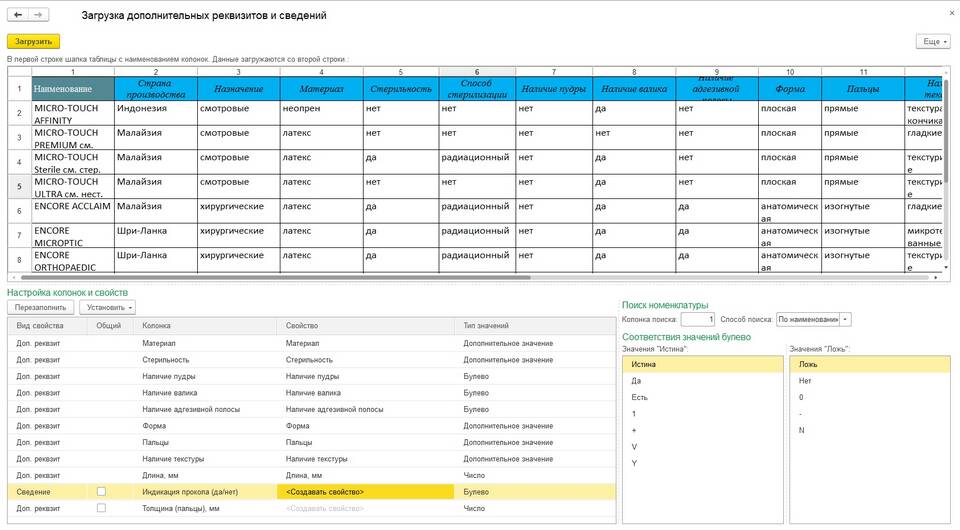Click the yellow Загрузить button
The image size is (960, 530).
(x=34, y=42)
